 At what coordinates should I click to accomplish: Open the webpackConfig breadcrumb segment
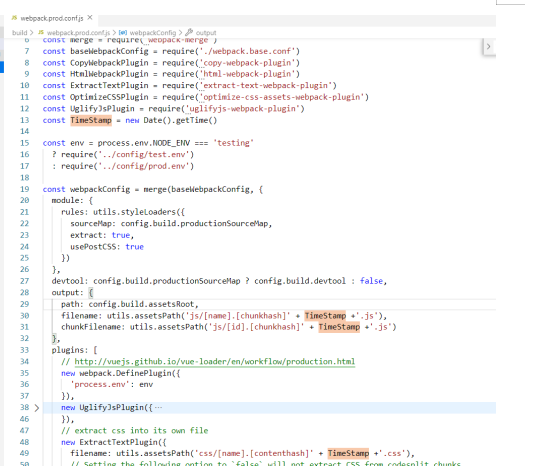coord(153,33)
